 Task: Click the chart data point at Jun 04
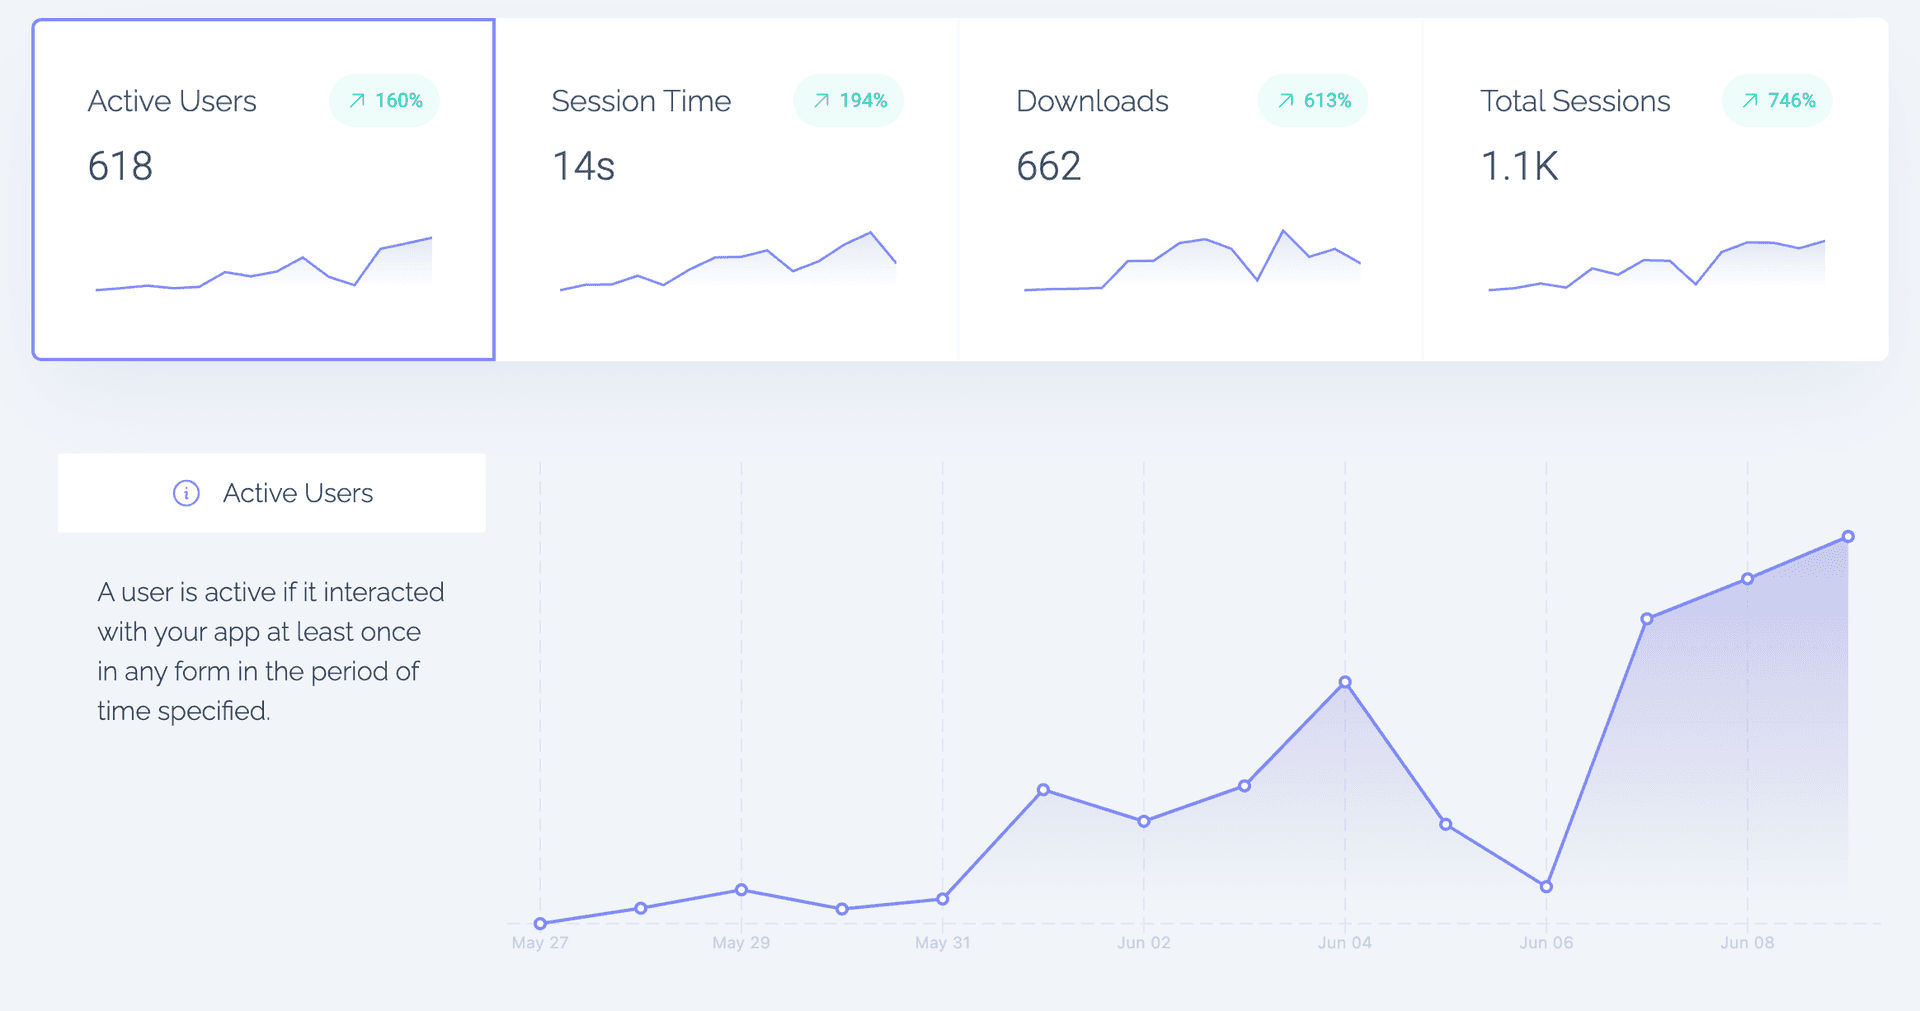[1345, 682]
